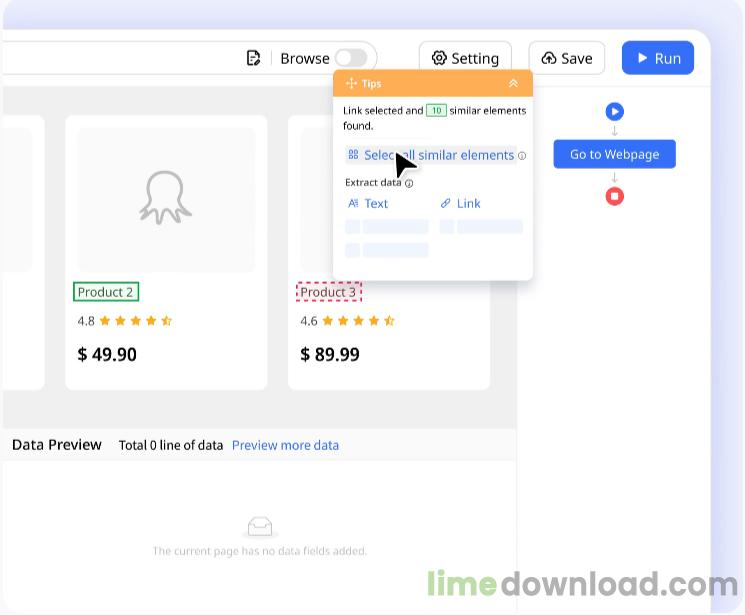Collapse the Tips panel with double chevron
Image resolution: width=745 pixels, height=615 pixels.
pyautogui.click(x=513, y=84)
